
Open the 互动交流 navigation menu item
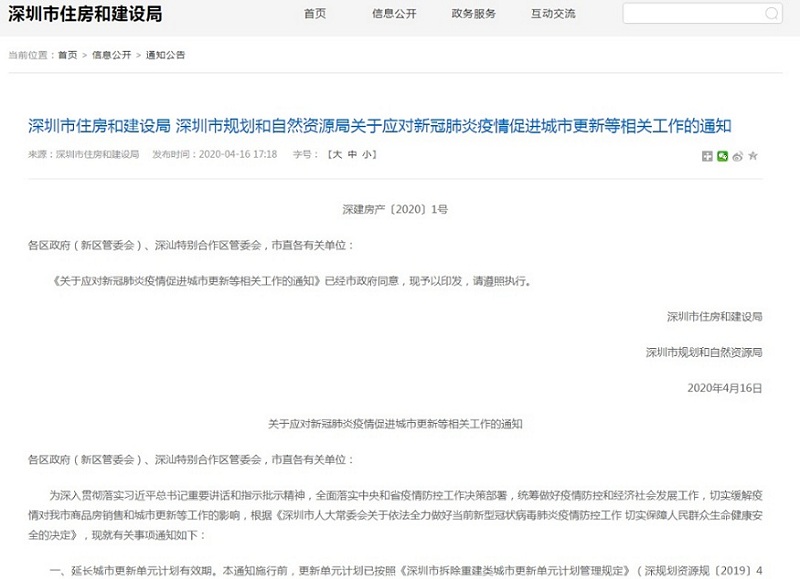tap(553, 14)
